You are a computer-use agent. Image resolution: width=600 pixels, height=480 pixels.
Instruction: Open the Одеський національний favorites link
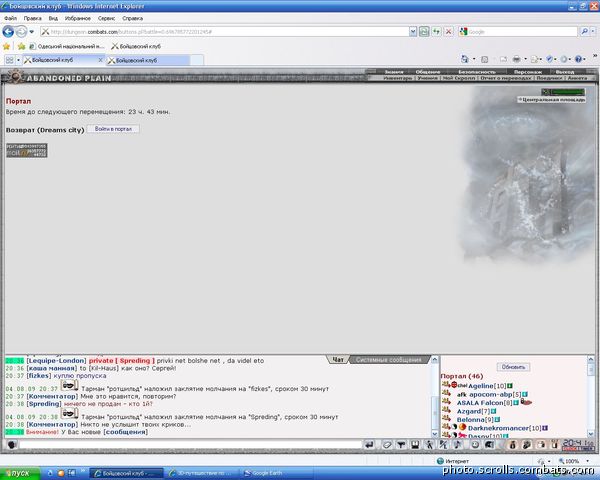[67, 46]
